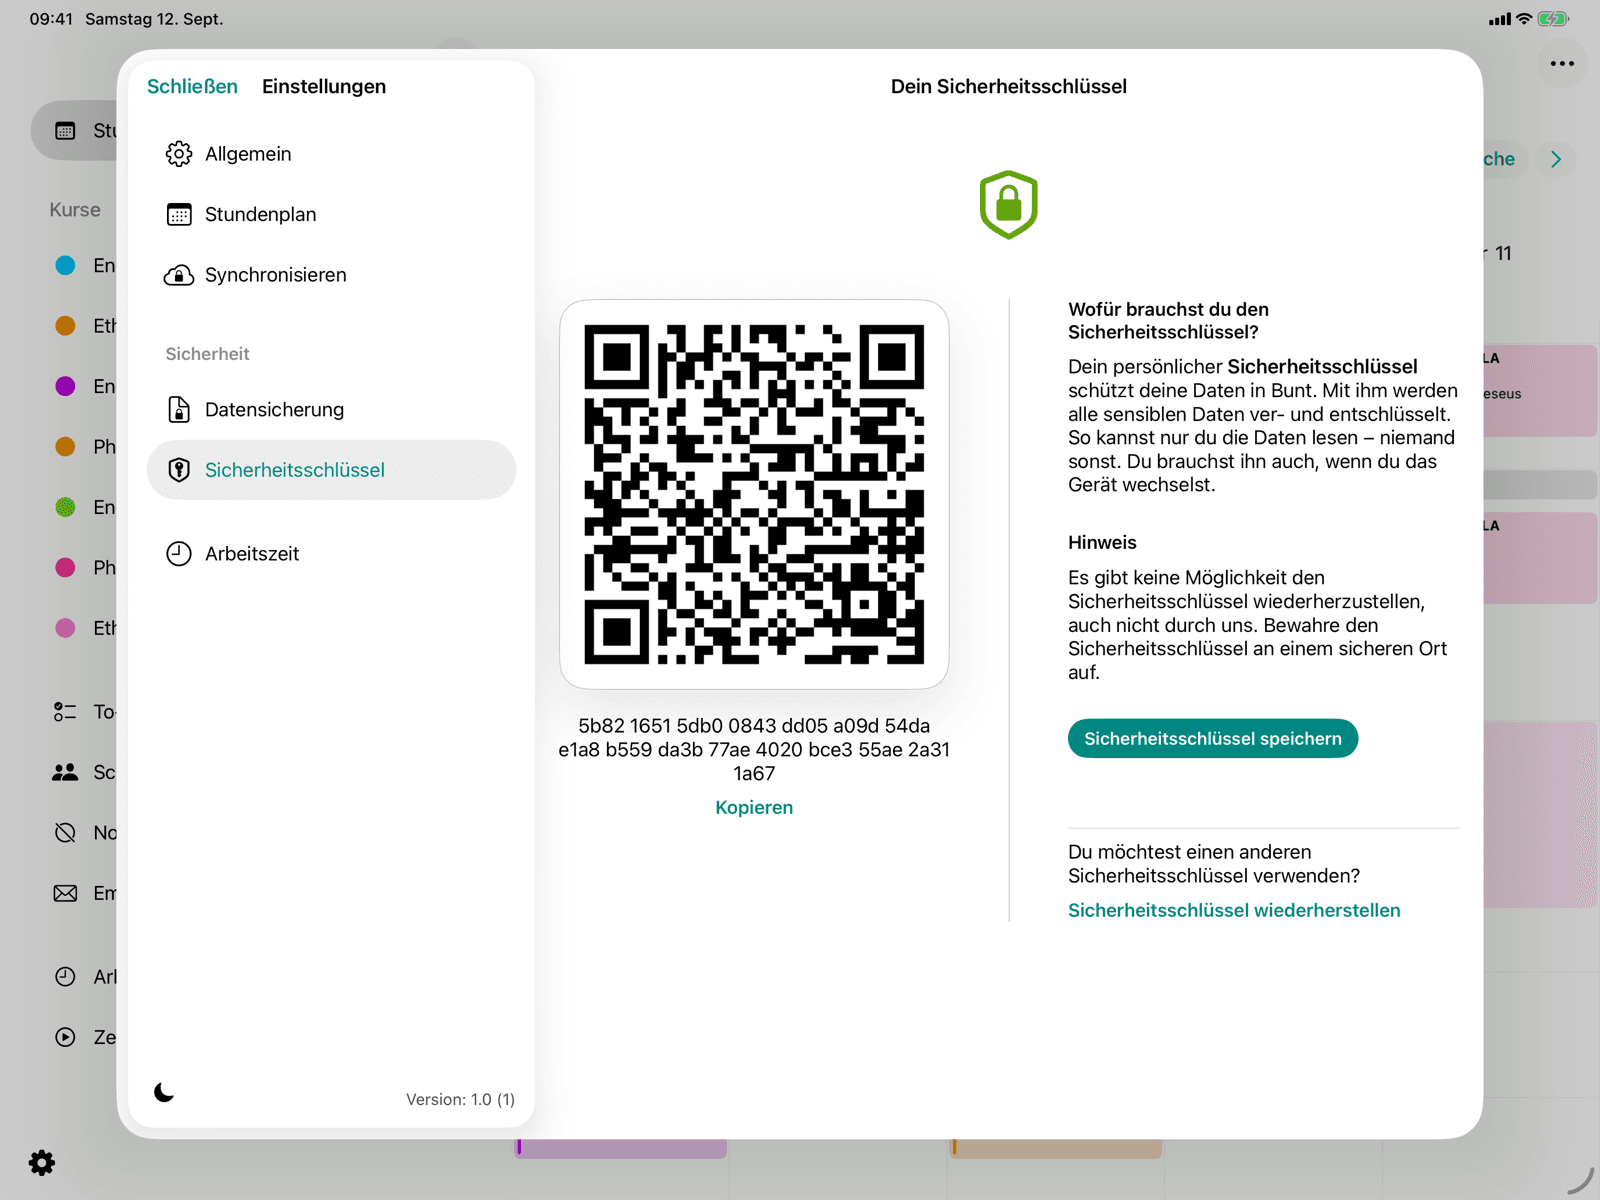Open the Arbeitszeit settings section
Screen dimensions: 1600x1200
pos(331,554)
